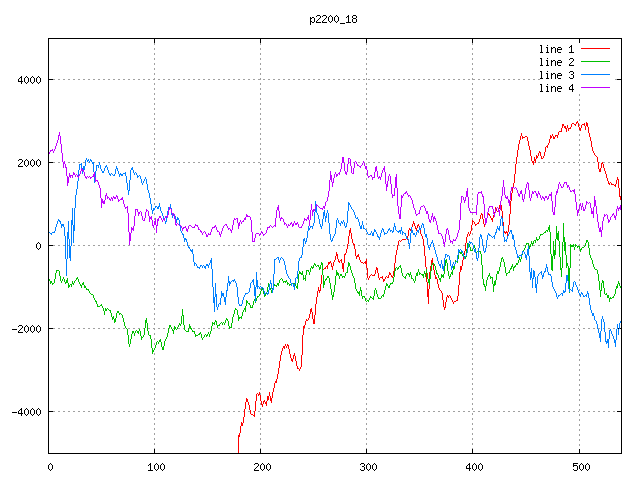Click the 'line 1' legend label
The height and width of the screenshot is (480, 640).
click(x=556, y=49)
